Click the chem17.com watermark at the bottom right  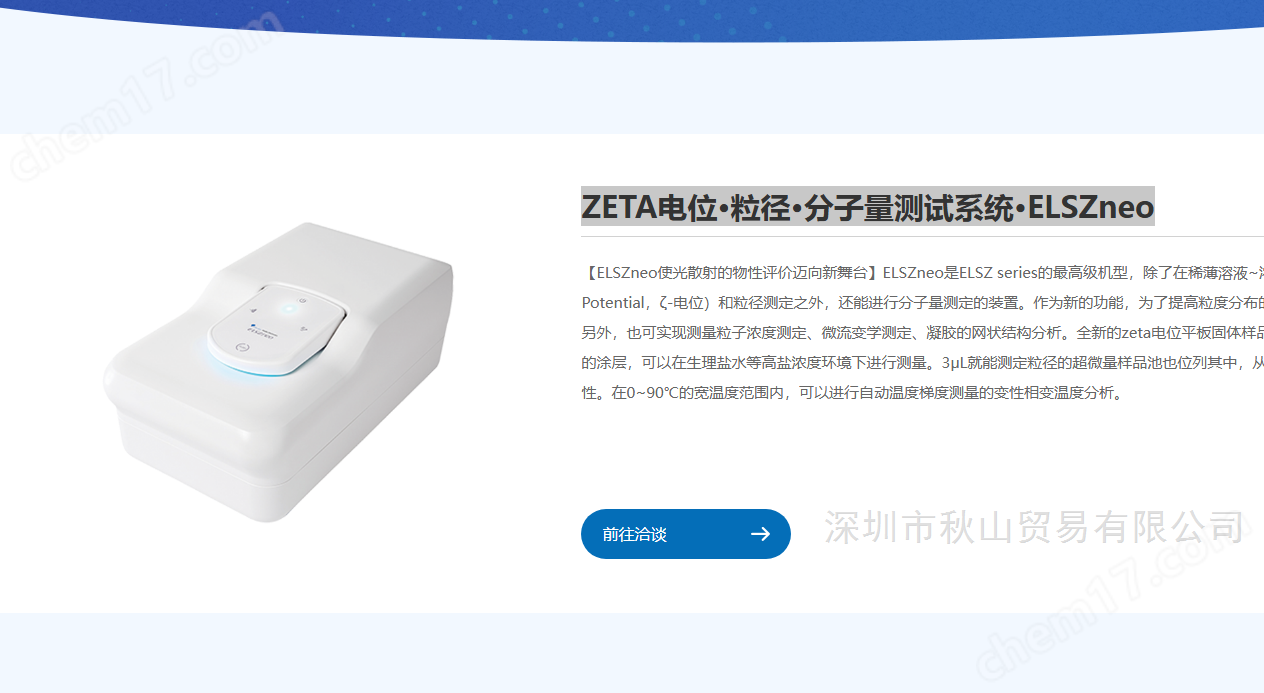[1118, 606]
